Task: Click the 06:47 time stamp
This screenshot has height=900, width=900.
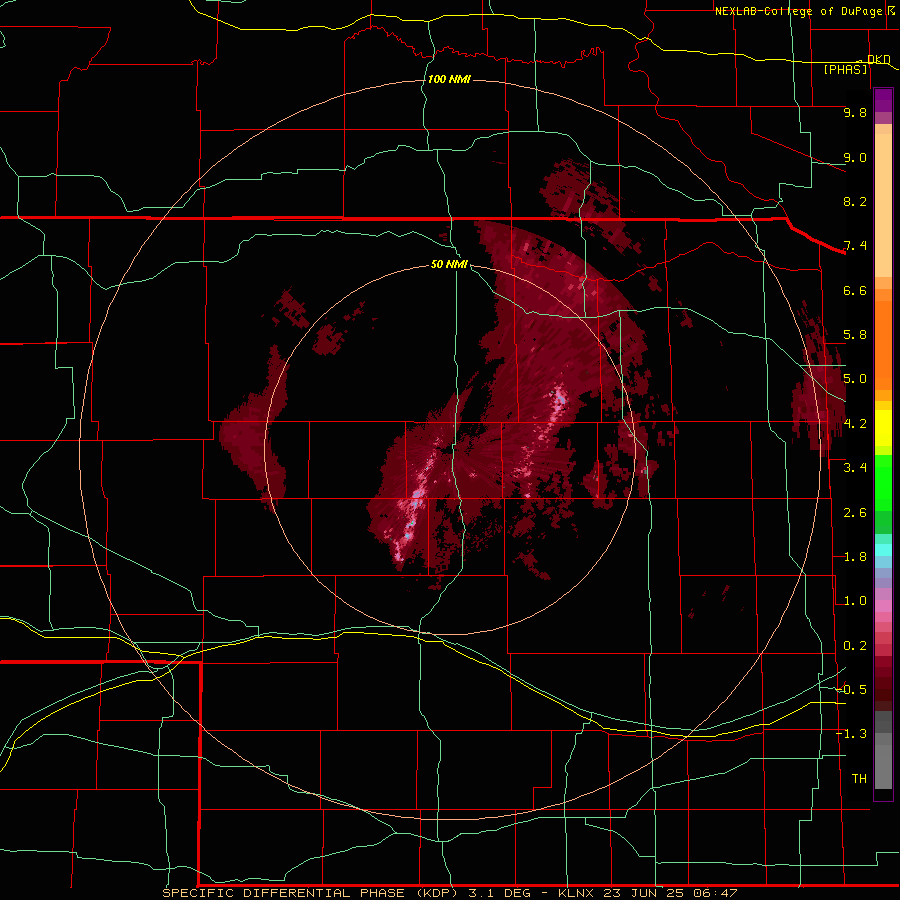Action: click(715, 893)
